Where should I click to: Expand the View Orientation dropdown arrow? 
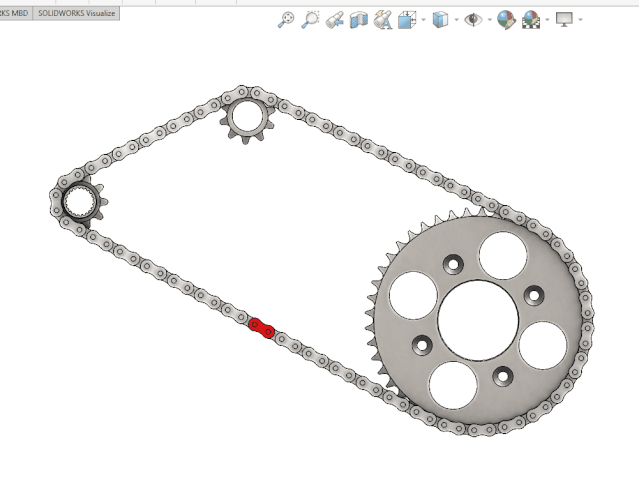point(423,20)
